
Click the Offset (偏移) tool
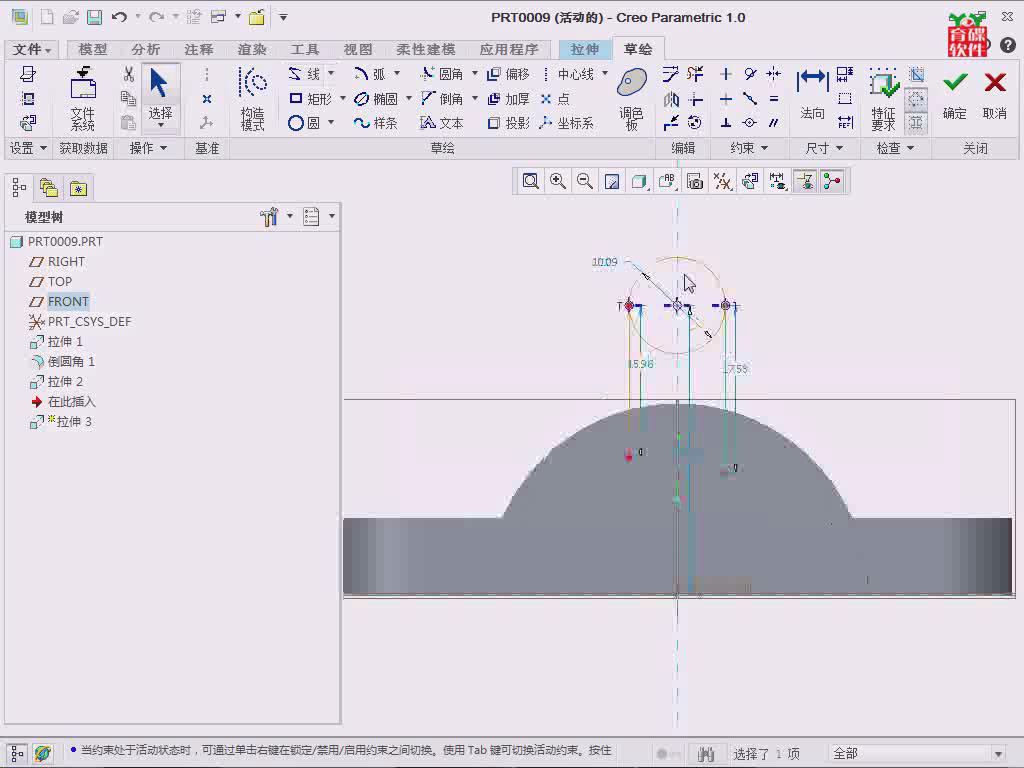click(x=508, y=74)
